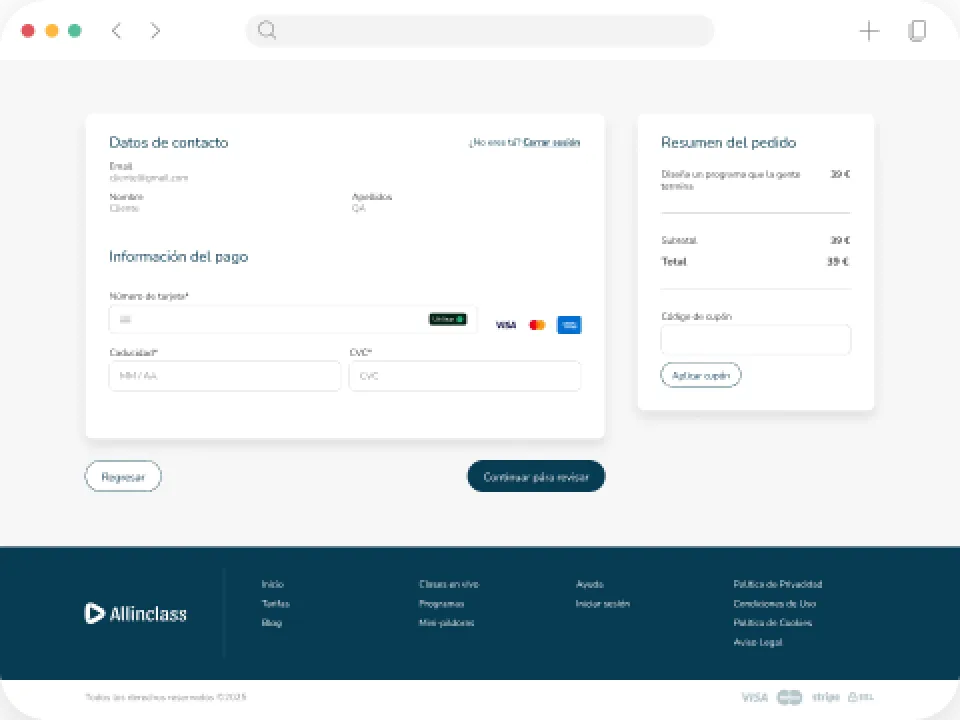
Task: Click the grey Mastercard logo in the bottom bar
Action: click(789, 697)
